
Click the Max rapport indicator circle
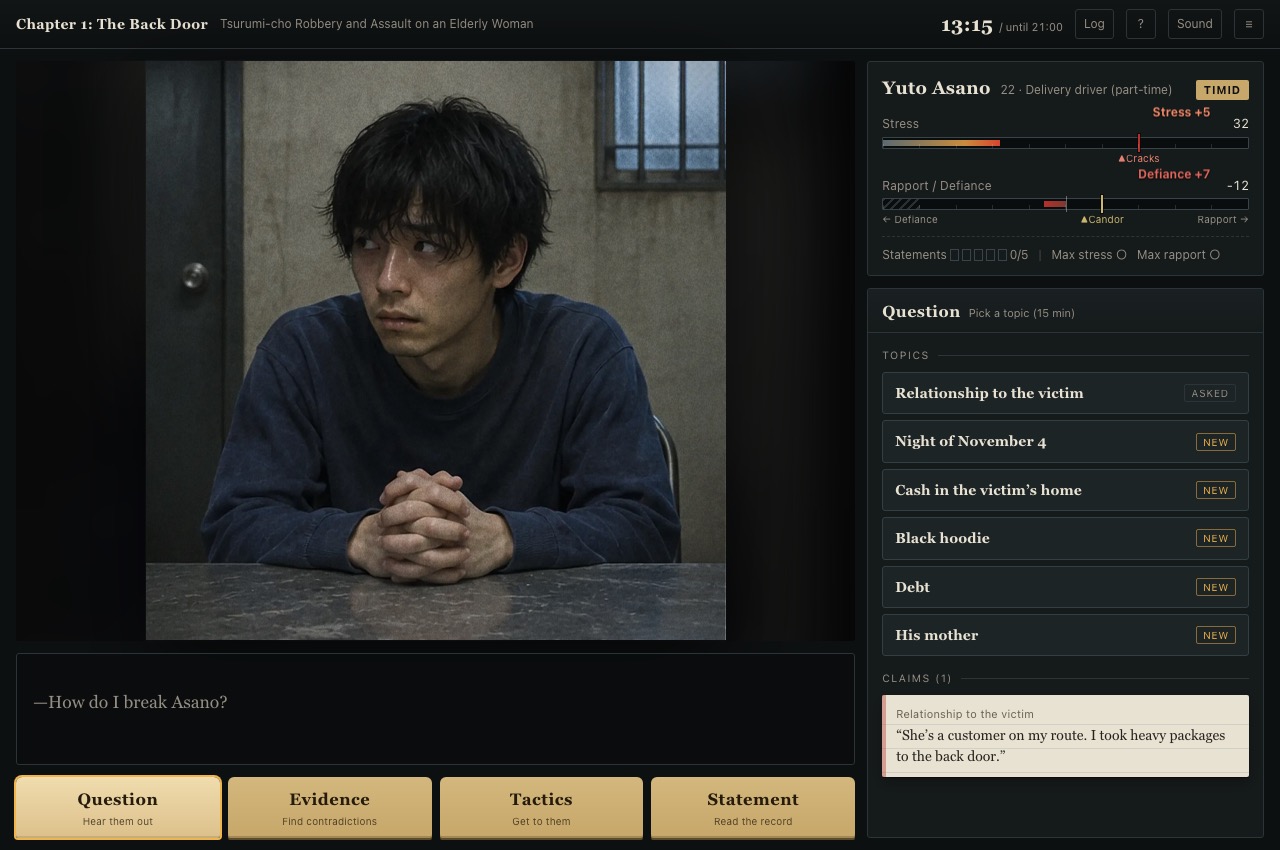[1215, 255]
